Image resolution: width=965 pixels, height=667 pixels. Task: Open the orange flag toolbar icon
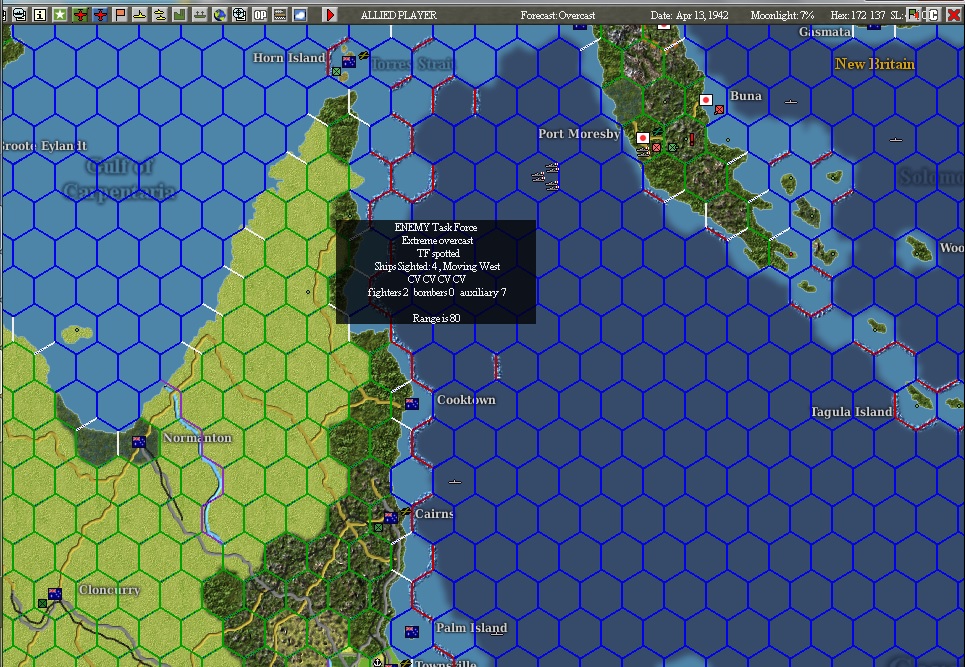[120, 15]
